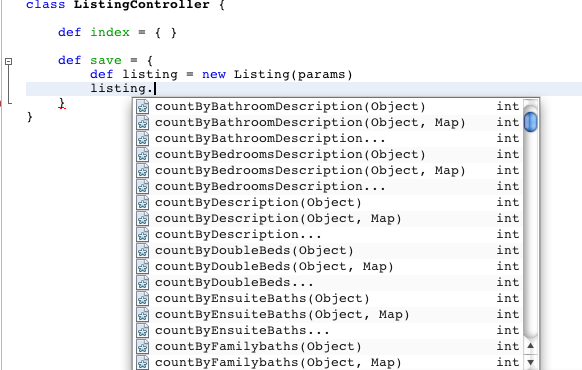Choose countByBathroomDescription(Object, Map) completion

pos(328,123)
